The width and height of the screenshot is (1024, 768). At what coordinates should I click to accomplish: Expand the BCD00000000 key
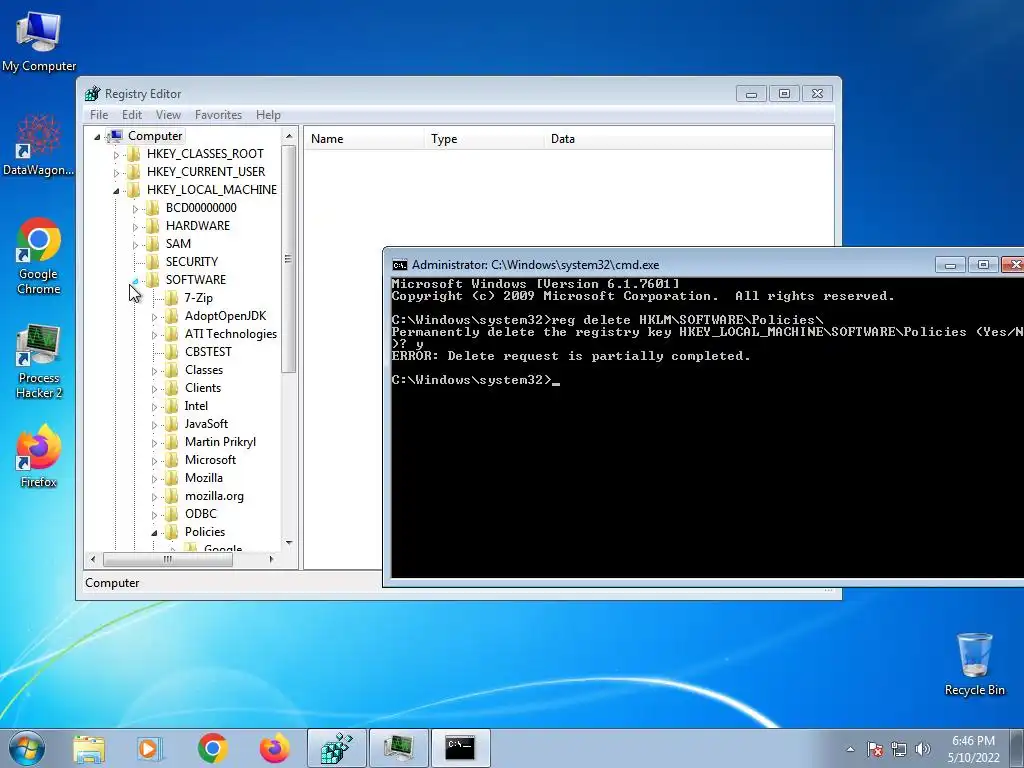pyautogui.click(x=135, y=209)
